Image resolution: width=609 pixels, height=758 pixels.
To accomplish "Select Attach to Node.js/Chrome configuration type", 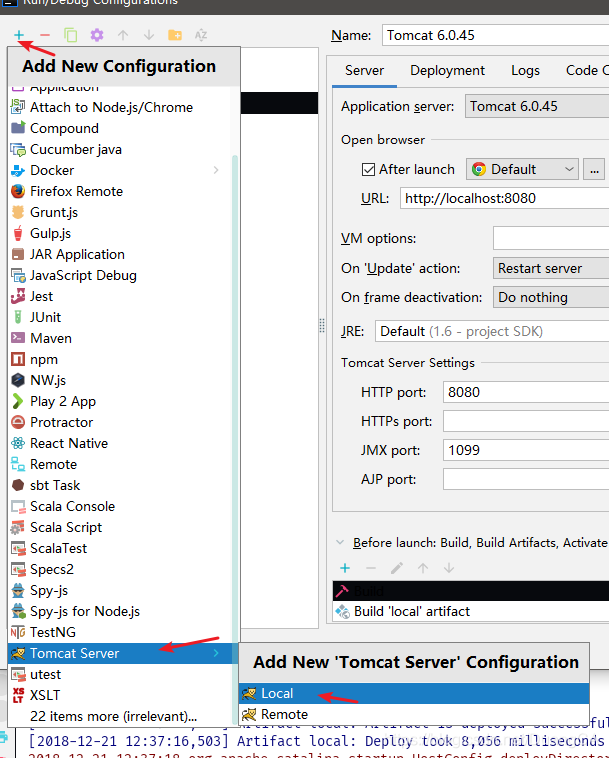I will pos(120,107).
